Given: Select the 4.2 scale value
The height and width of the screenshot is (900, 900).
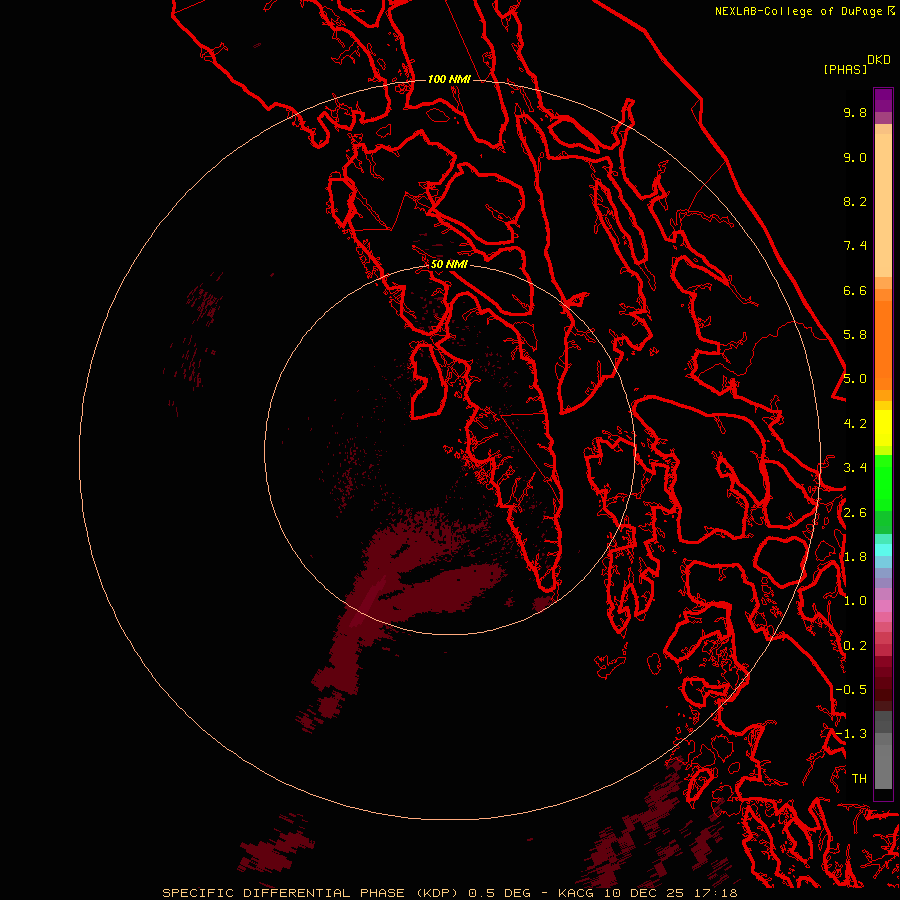Looking at the screenshot, I should (855, 424).
